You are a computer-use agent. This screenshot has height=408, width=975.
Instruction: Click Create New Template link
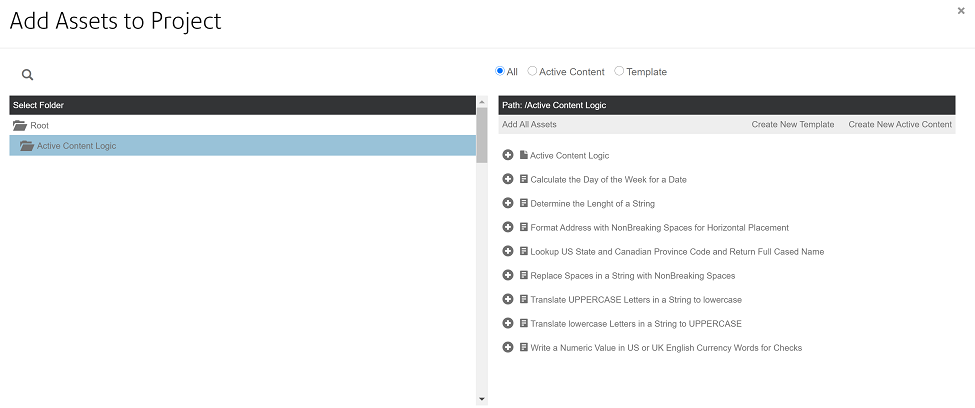(x=793, y=124)
